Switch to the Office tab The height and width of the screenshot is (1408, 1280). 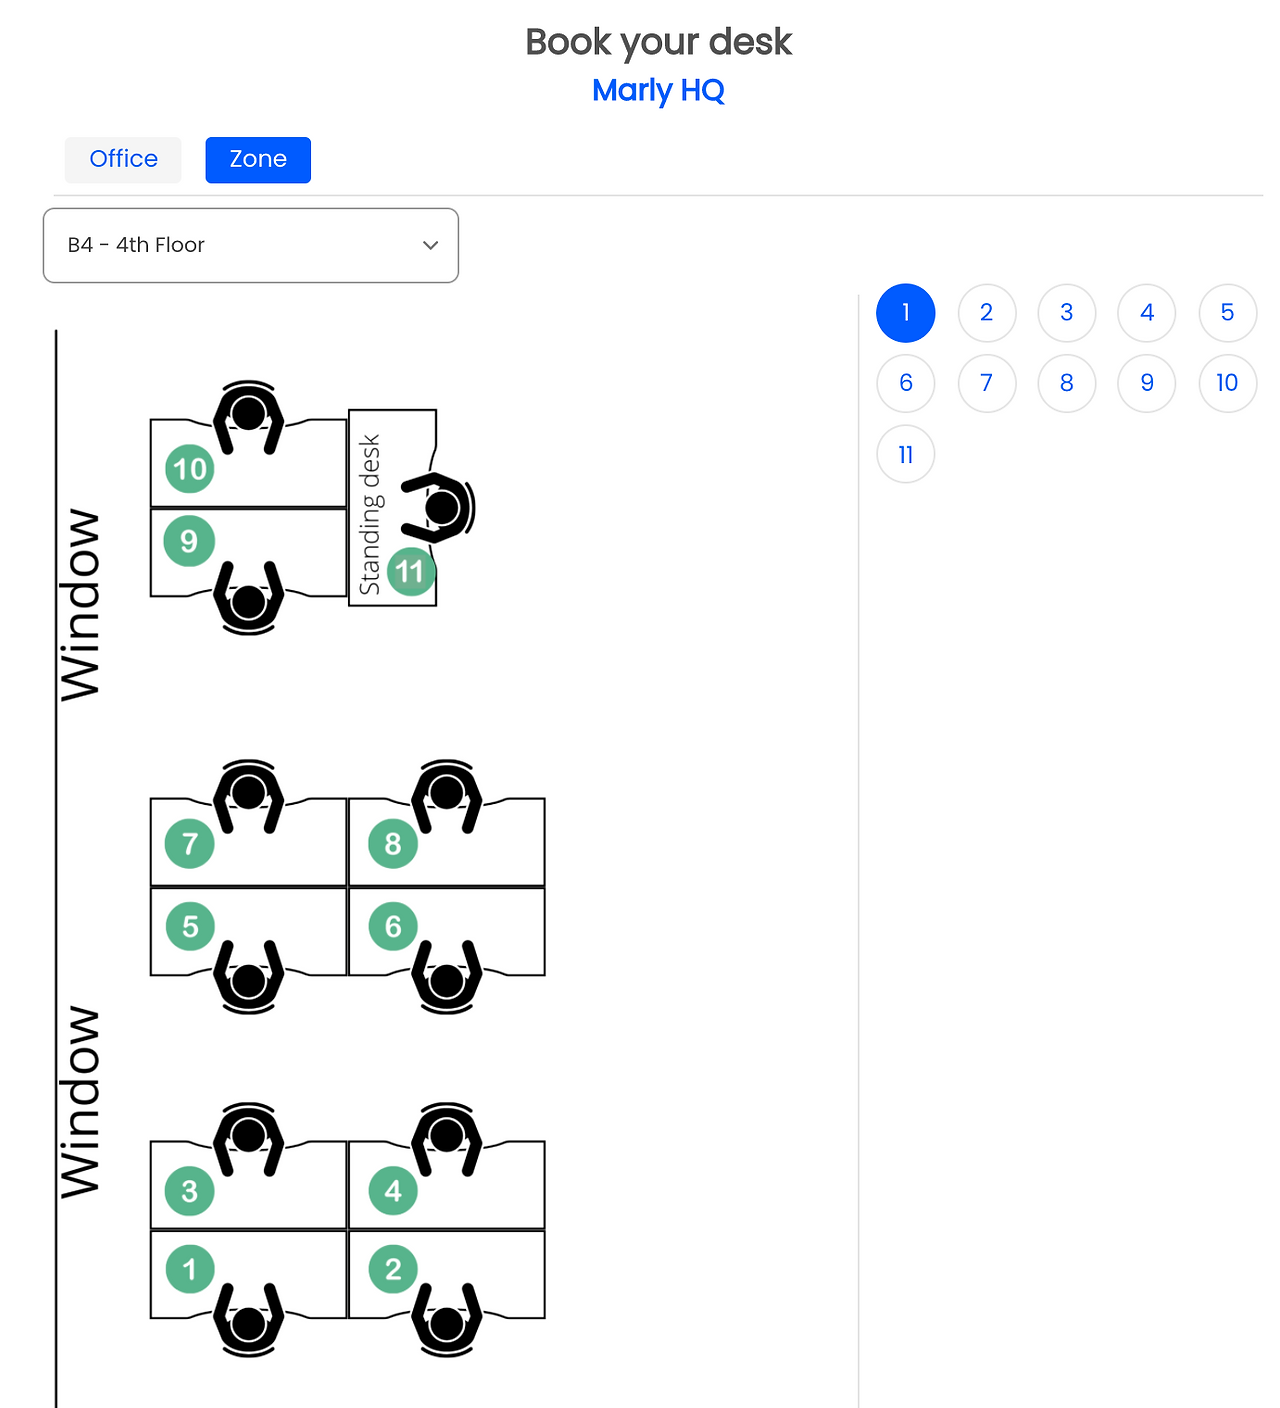point(123,160)
